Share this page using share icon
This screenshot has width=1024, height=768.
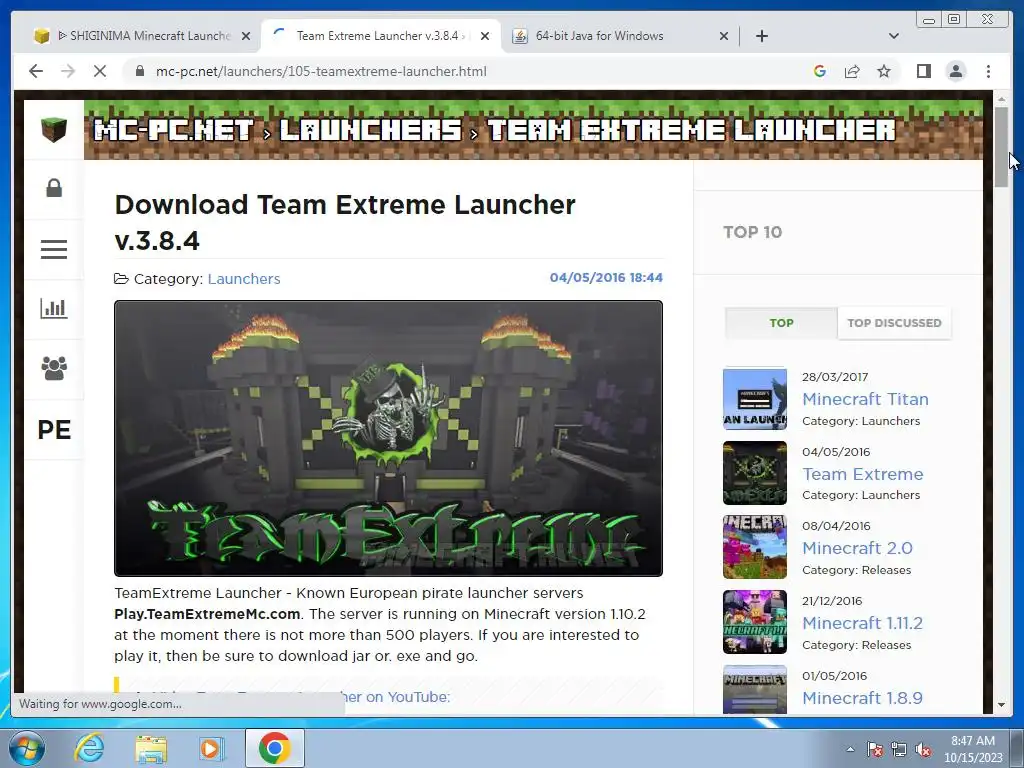852,71
